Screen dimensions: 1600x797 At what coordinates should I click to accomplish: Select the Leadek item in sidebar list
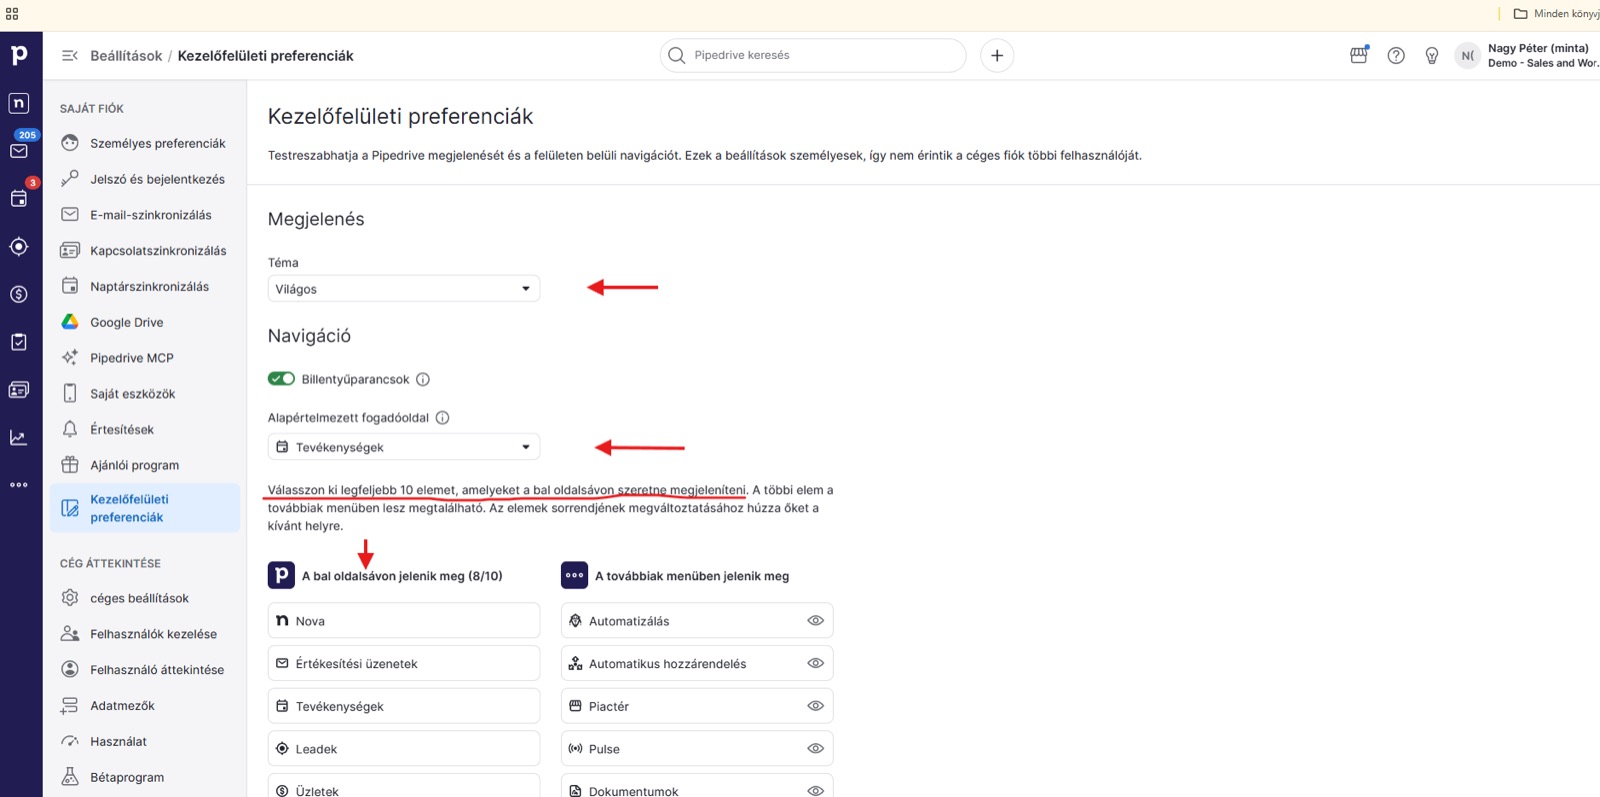coord(404,748)
